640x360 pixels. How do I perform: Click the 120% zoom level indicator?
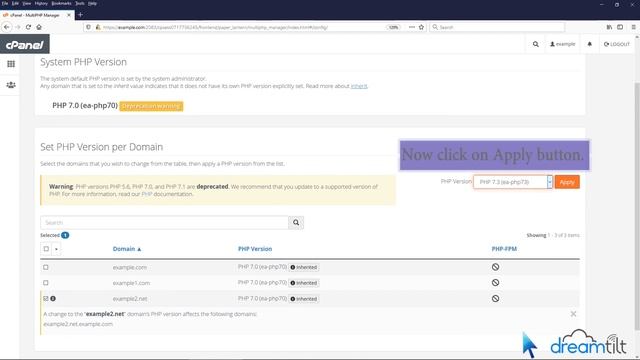coord(393,27)
